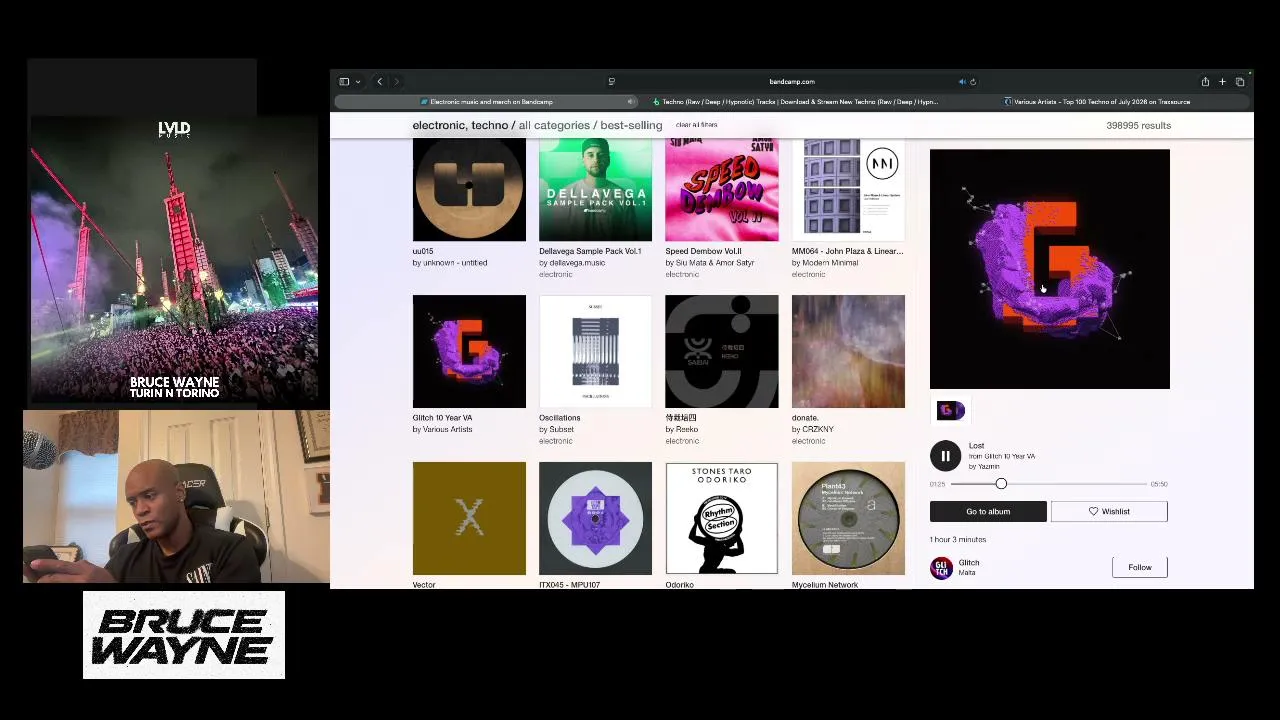
Task: Mute the Bandcamp tab via its speaker icon
Action: [630, 101]
